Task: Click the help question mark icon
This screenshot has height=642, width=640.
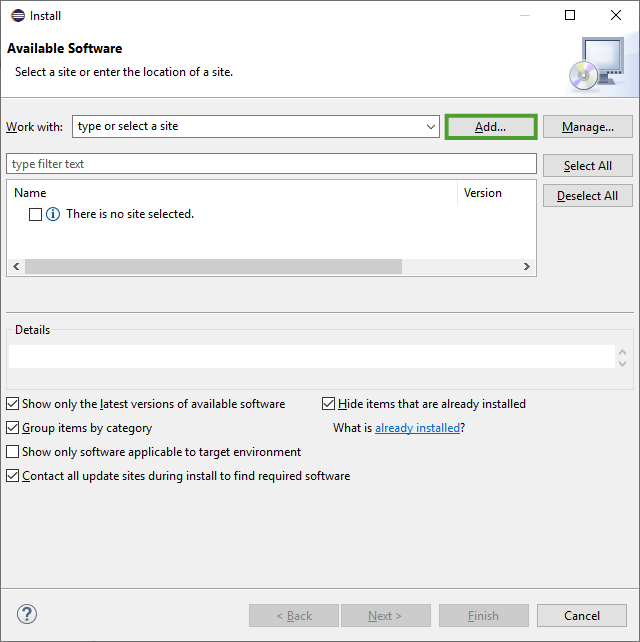Action: (x=27, y=614)
